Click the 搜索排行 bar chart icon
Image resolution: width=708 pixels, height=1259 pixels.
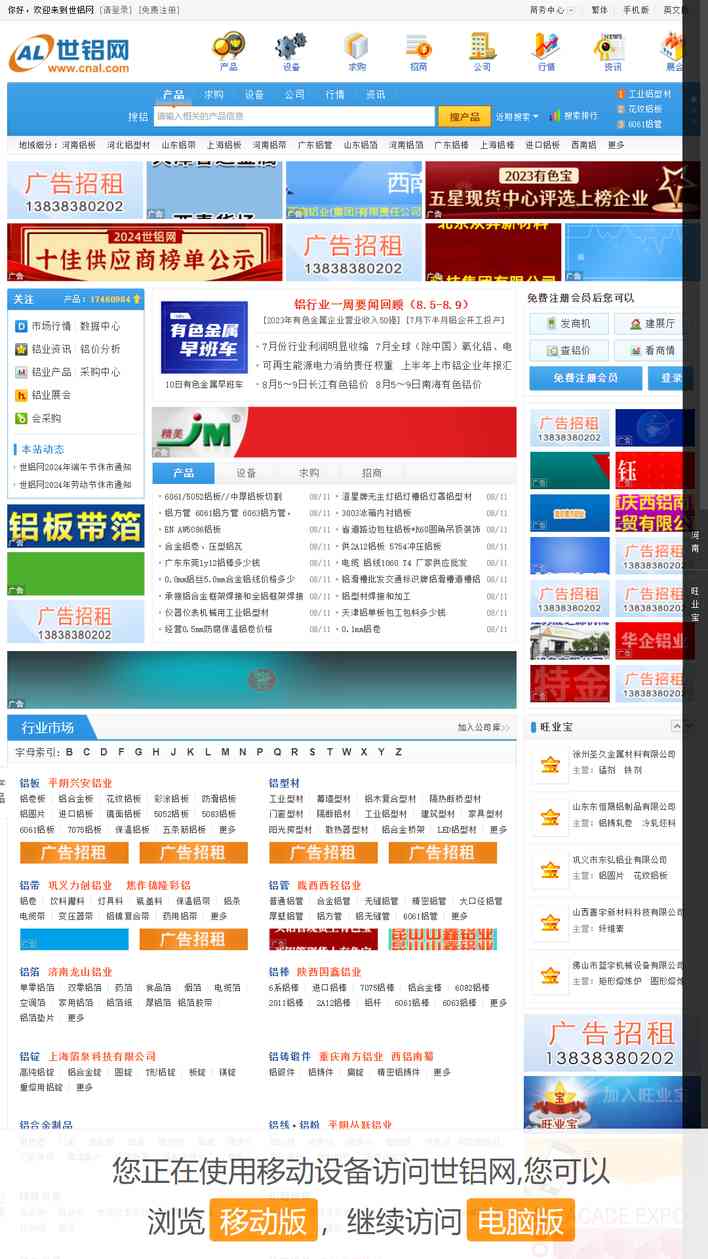click(555, 116)
